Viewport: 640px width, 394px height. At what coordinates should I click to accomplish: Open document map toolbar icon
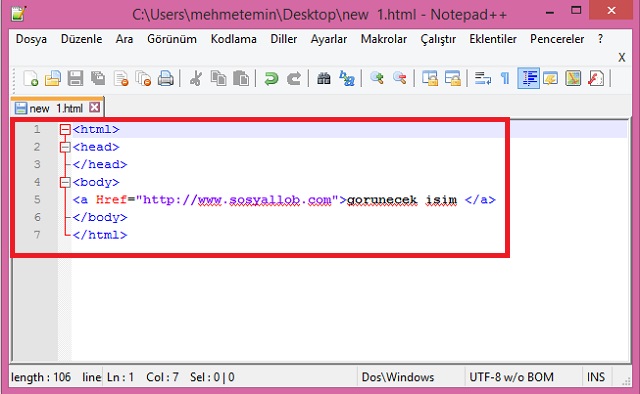tap(573, 78)
